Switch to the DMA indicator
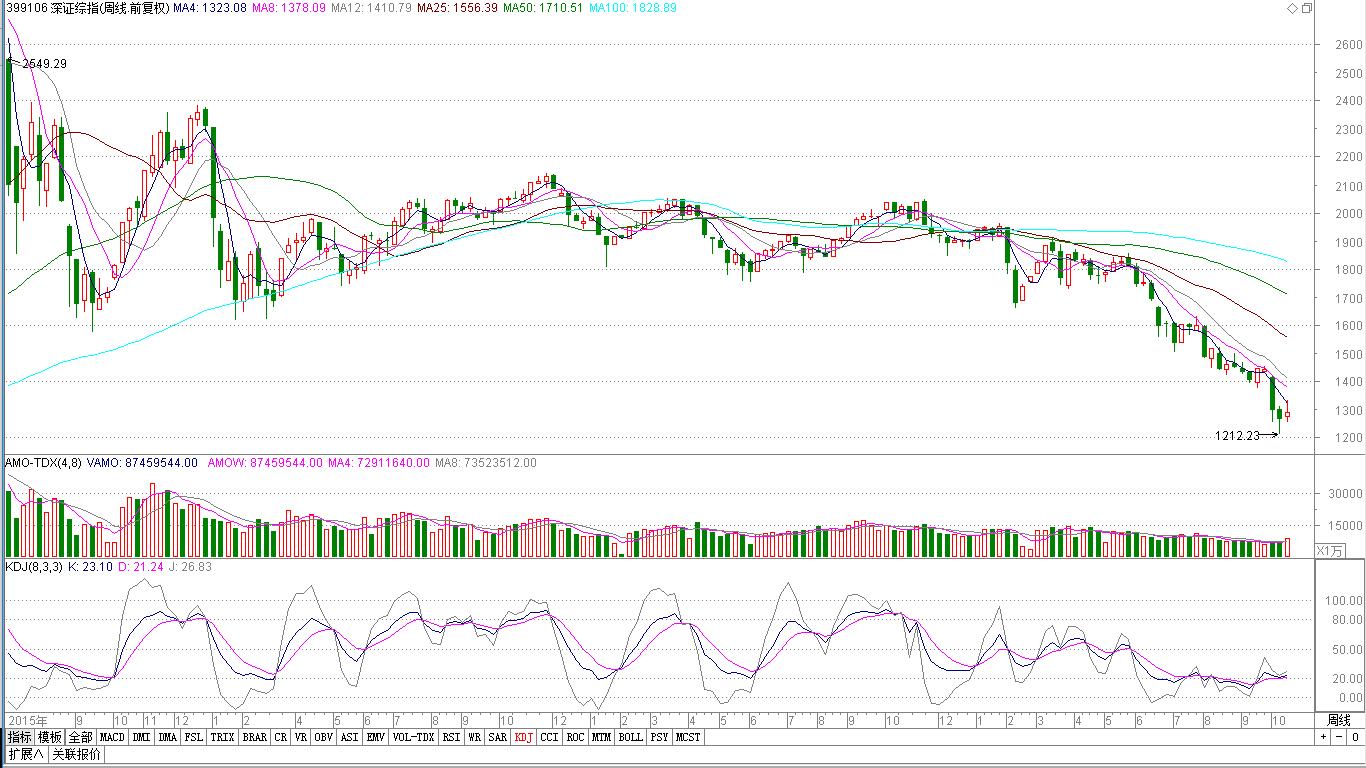The height and width of the screenshot is (768, 1366). point(168,737)
